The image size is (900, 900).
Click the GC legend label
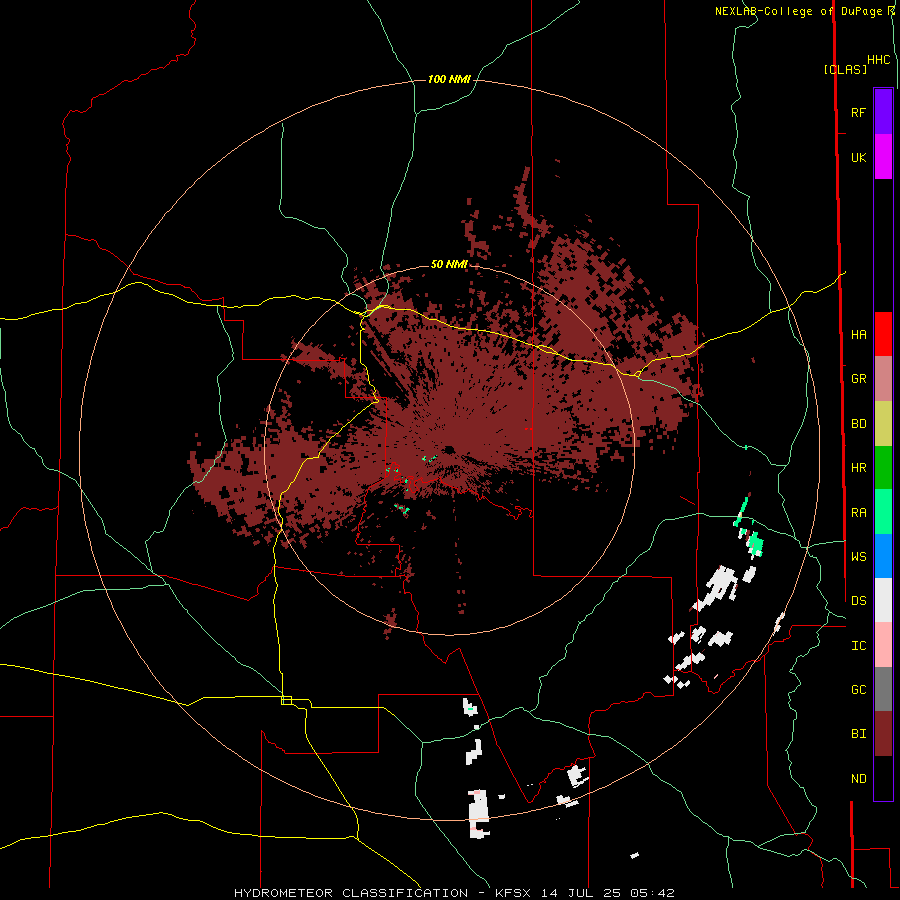pos(858,690)
